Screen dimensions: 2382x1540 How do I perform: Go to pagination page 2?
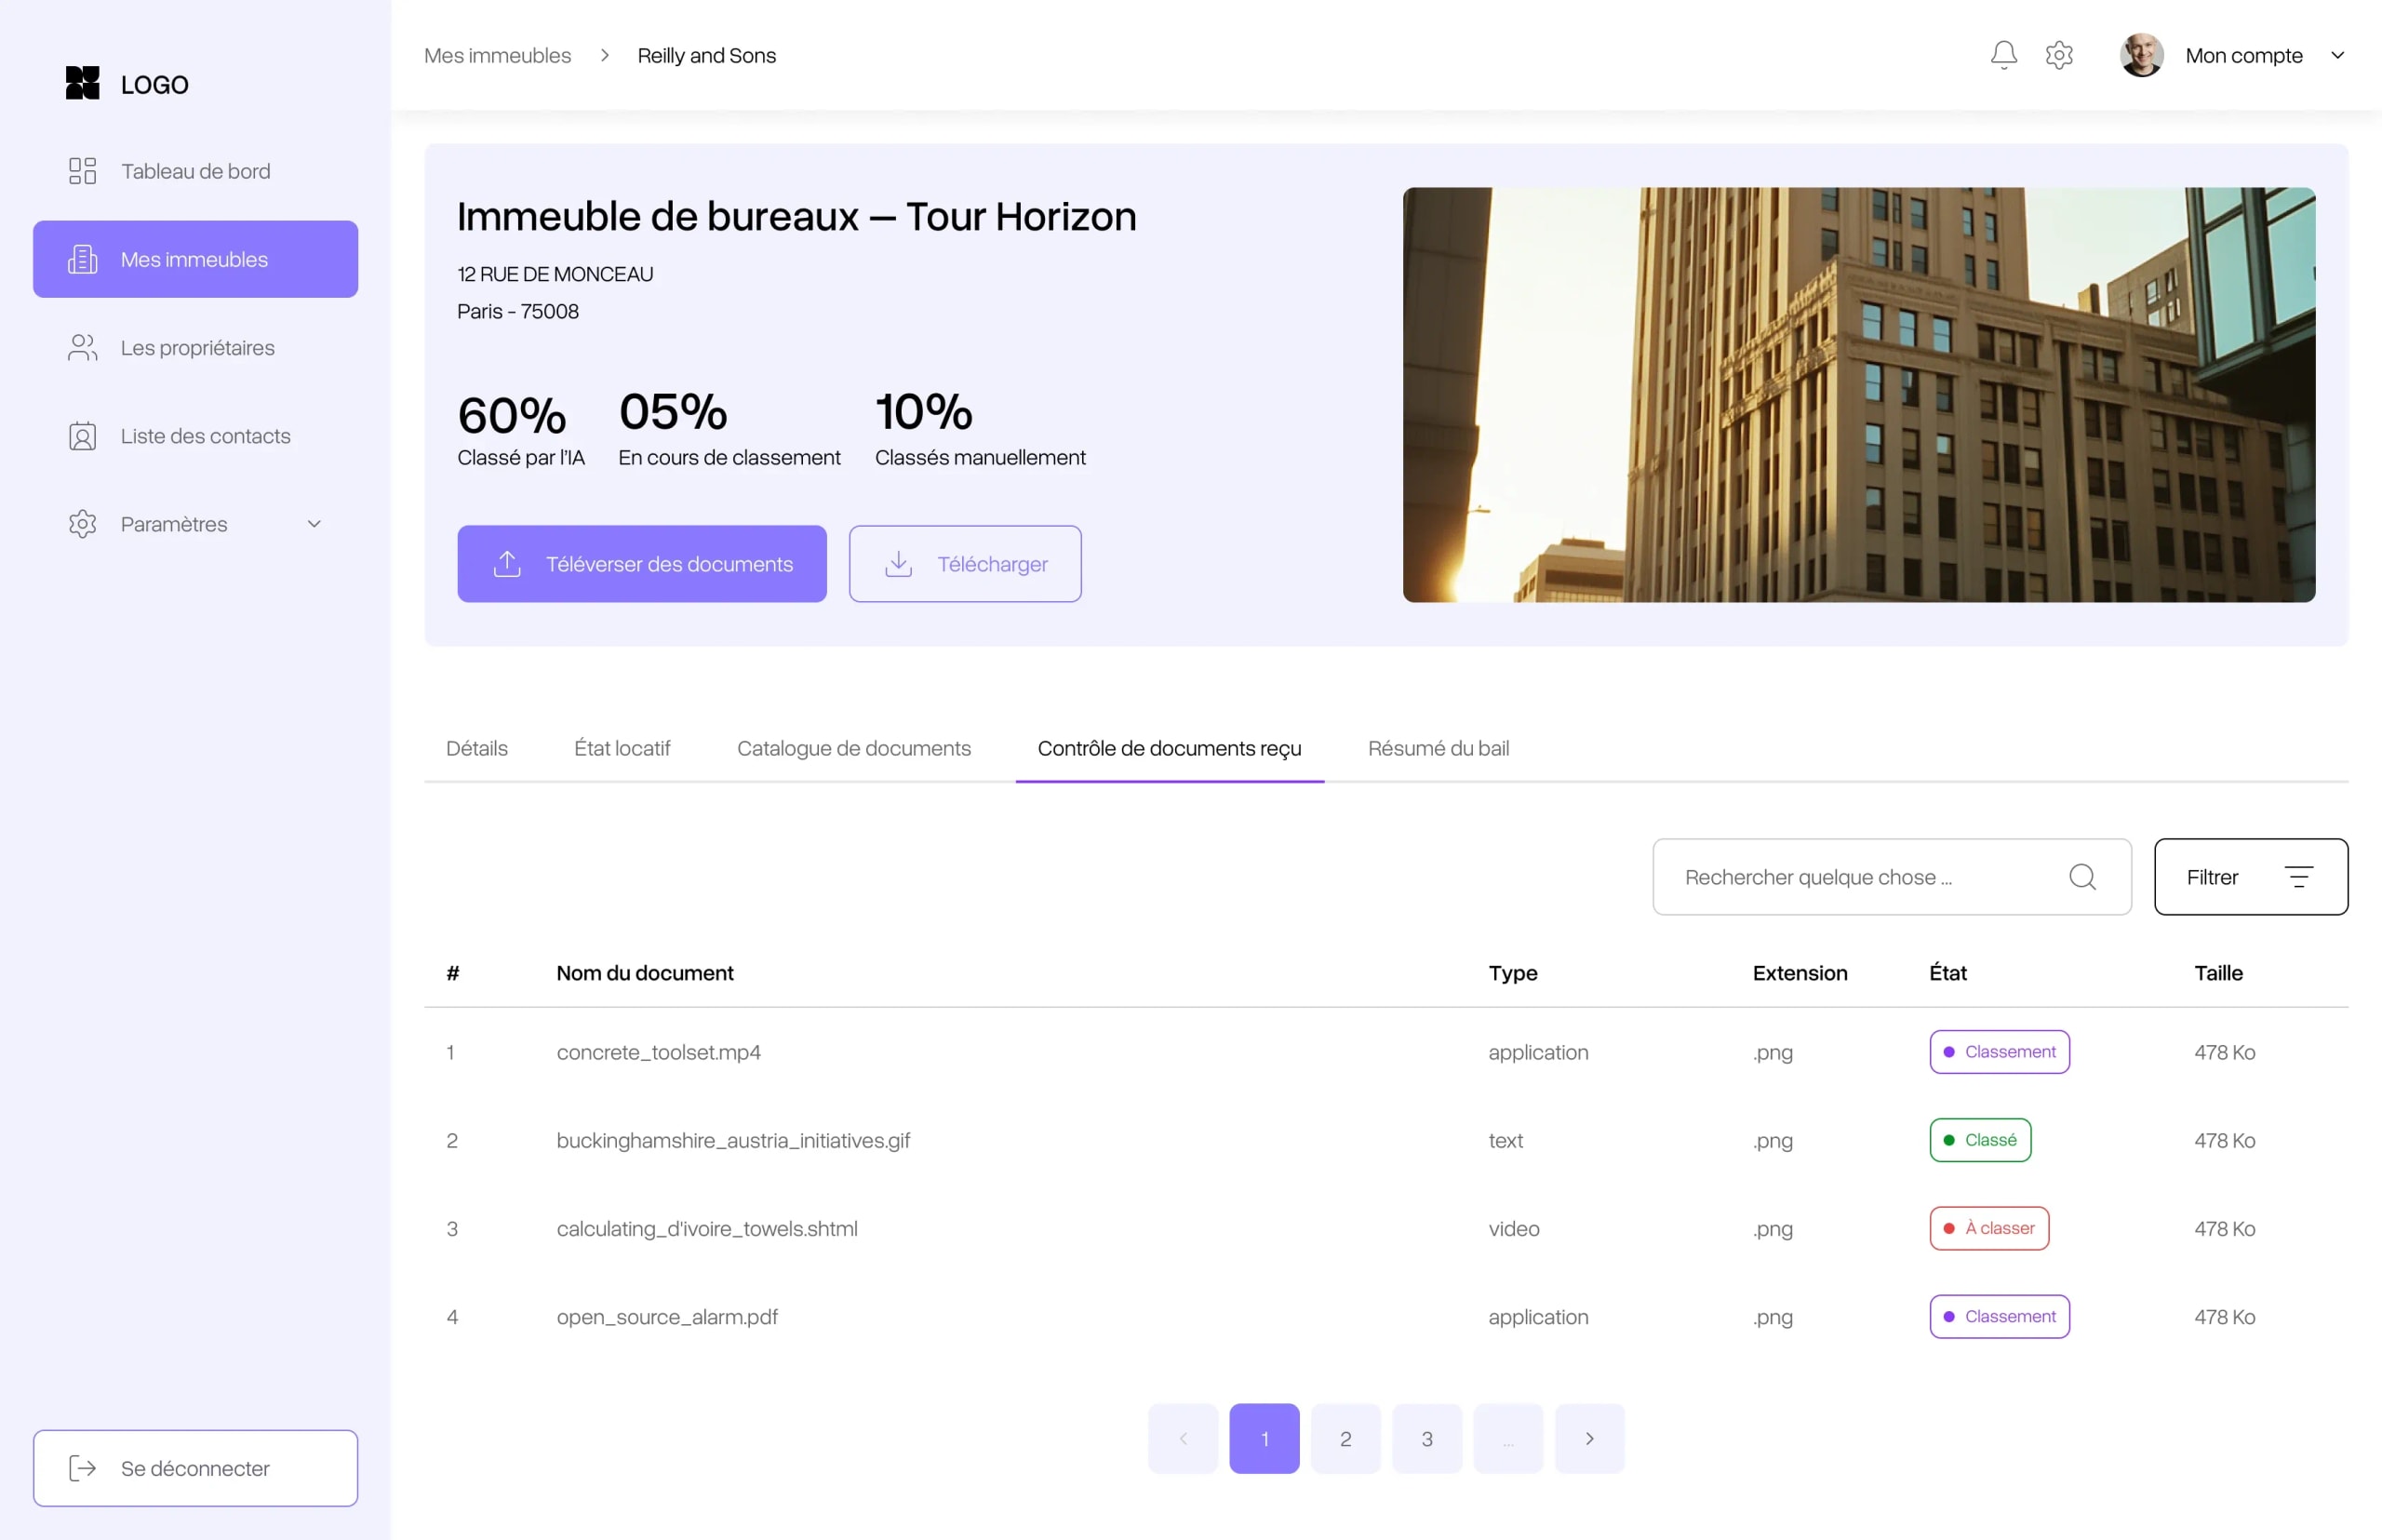point(1345,1439)
